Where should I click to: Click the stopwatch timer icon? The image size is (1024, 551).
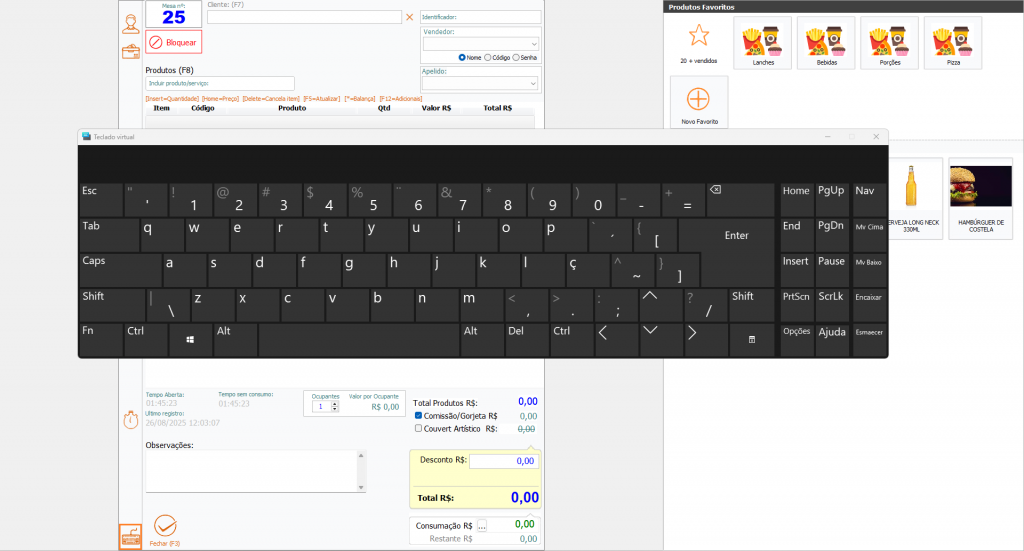tap(130, 419)
